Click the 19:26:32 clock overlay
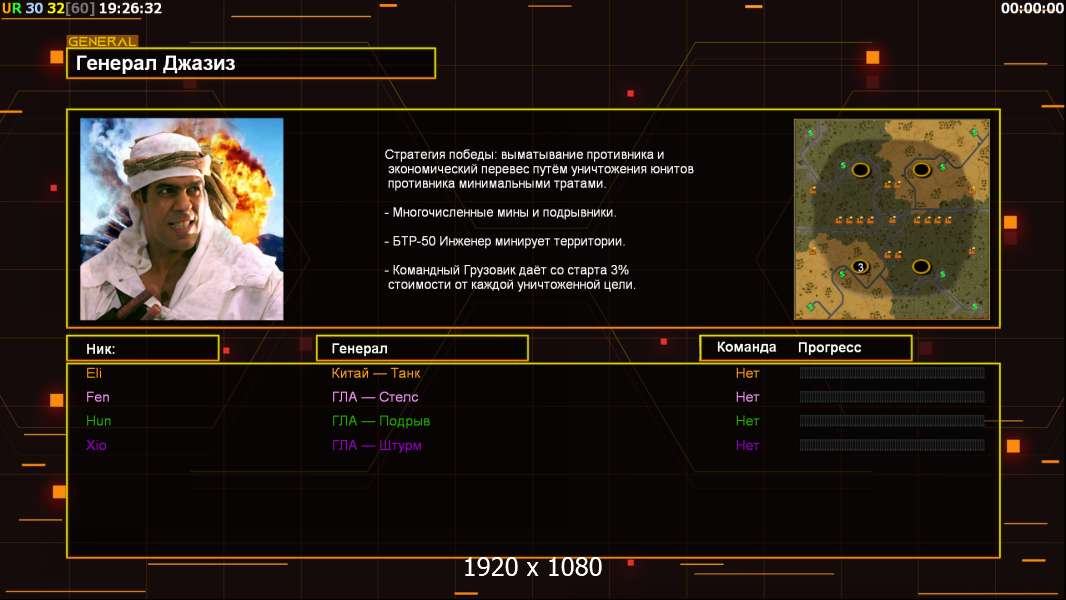1066x600 pixels. tap(131, 9)
